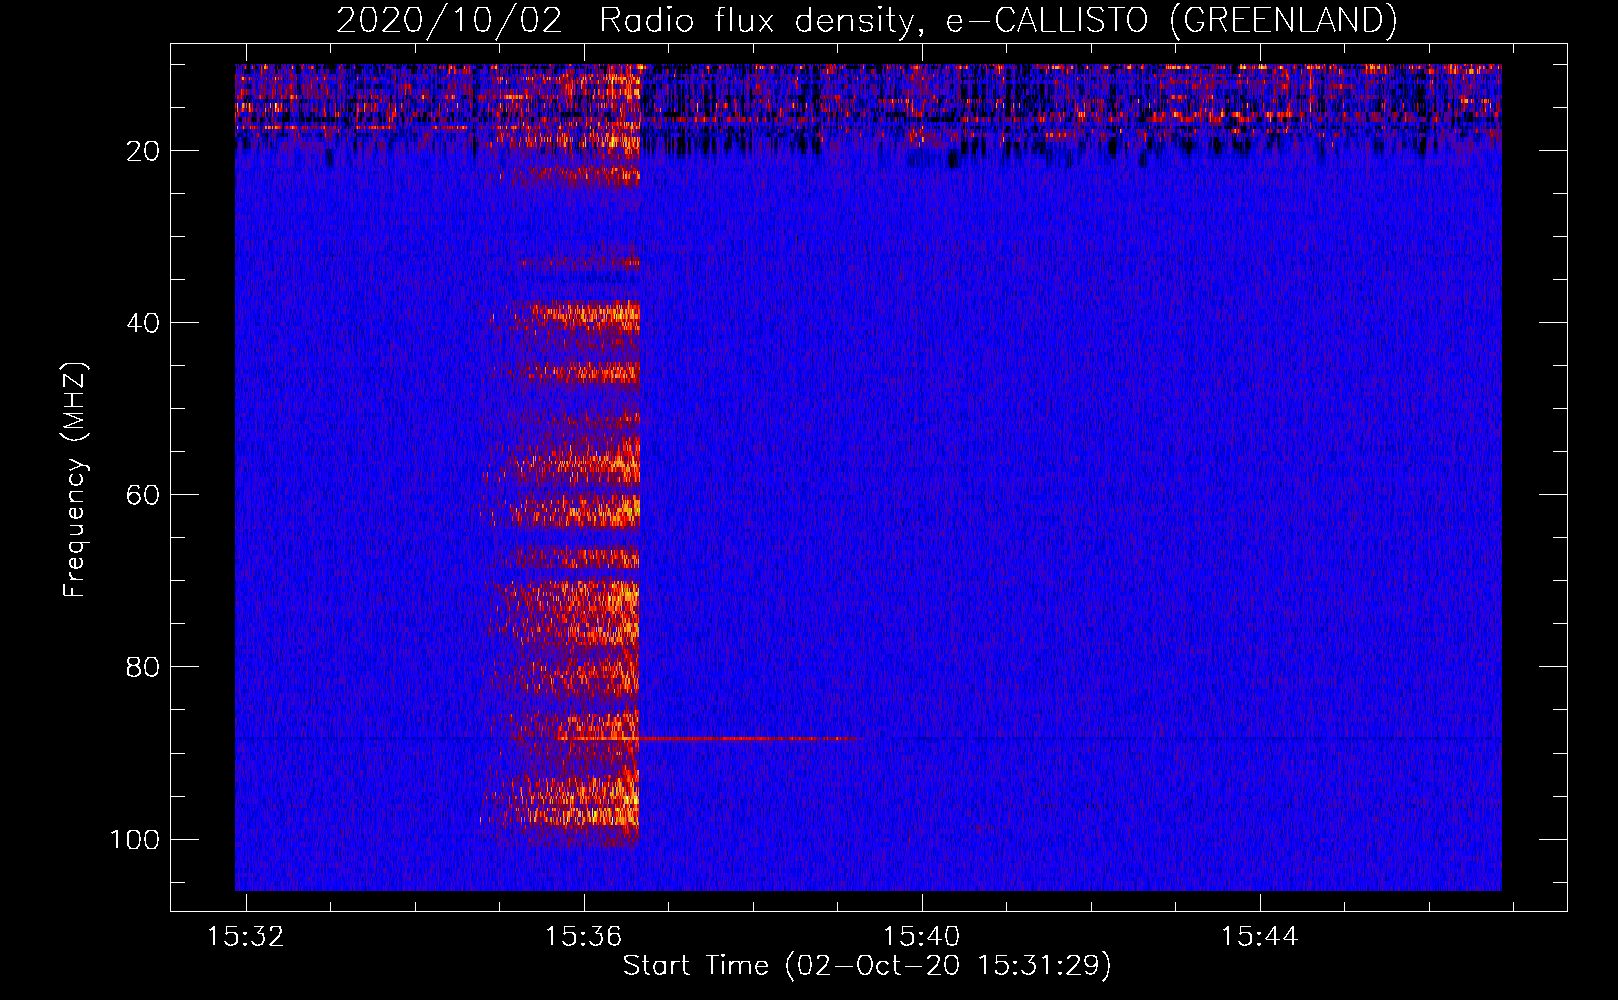Click the y-axis tick label '60'

[x=144, y=495]
